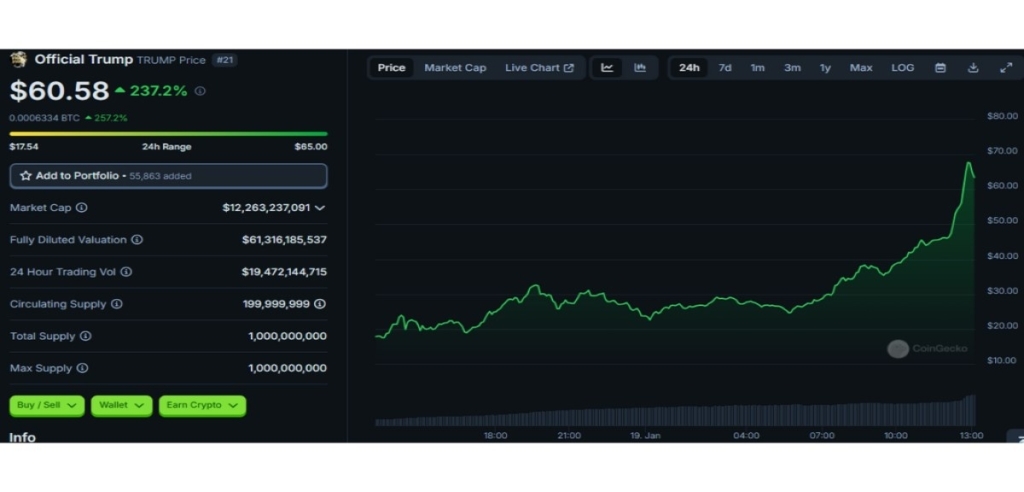Select the Max time range

coord(861,68)
